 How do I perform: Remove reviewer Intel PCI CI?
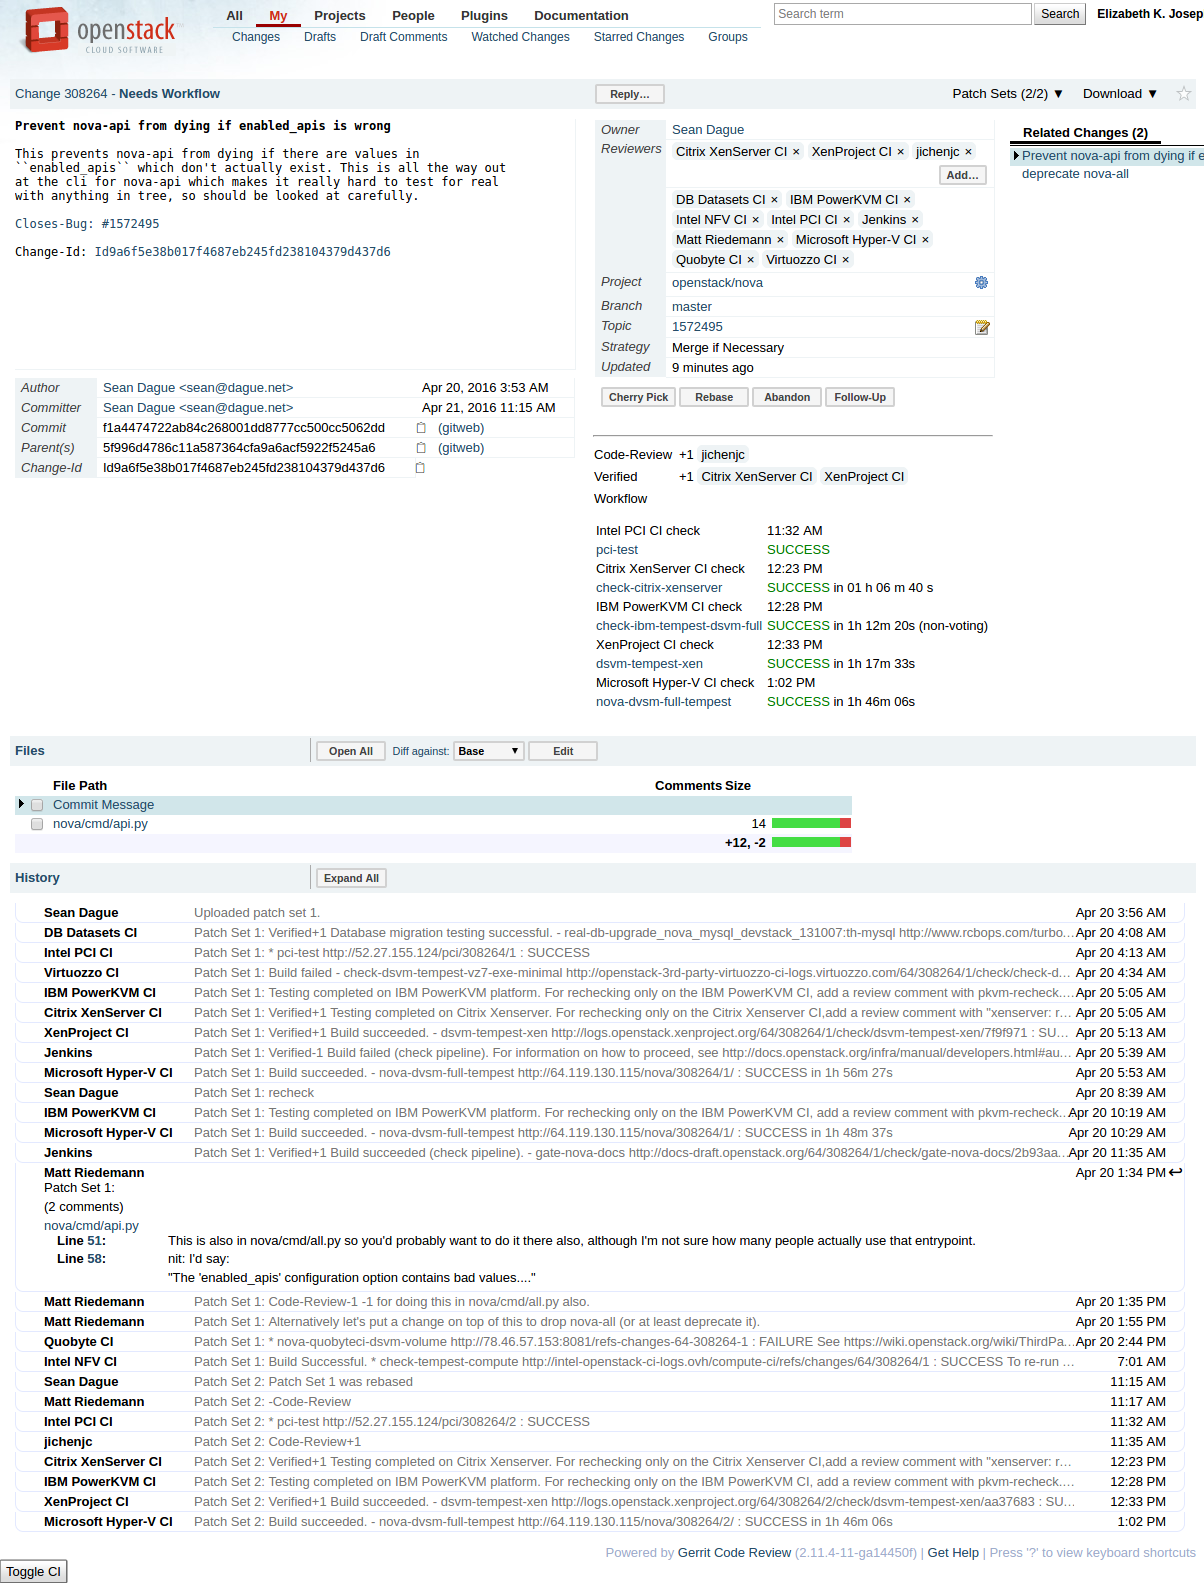(846, 220)
